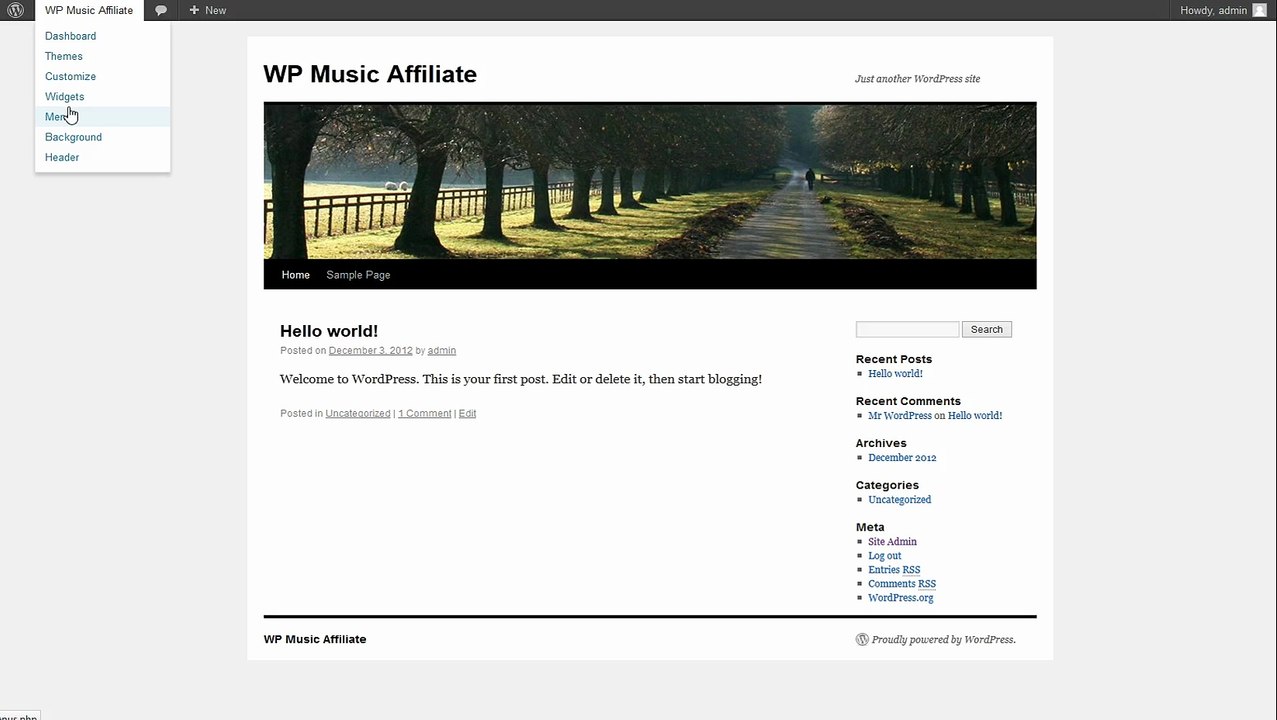1277x720 pixels.
Task: Click the 'Welcome to WordPress' post text
Action: click(x=521, y=379)
